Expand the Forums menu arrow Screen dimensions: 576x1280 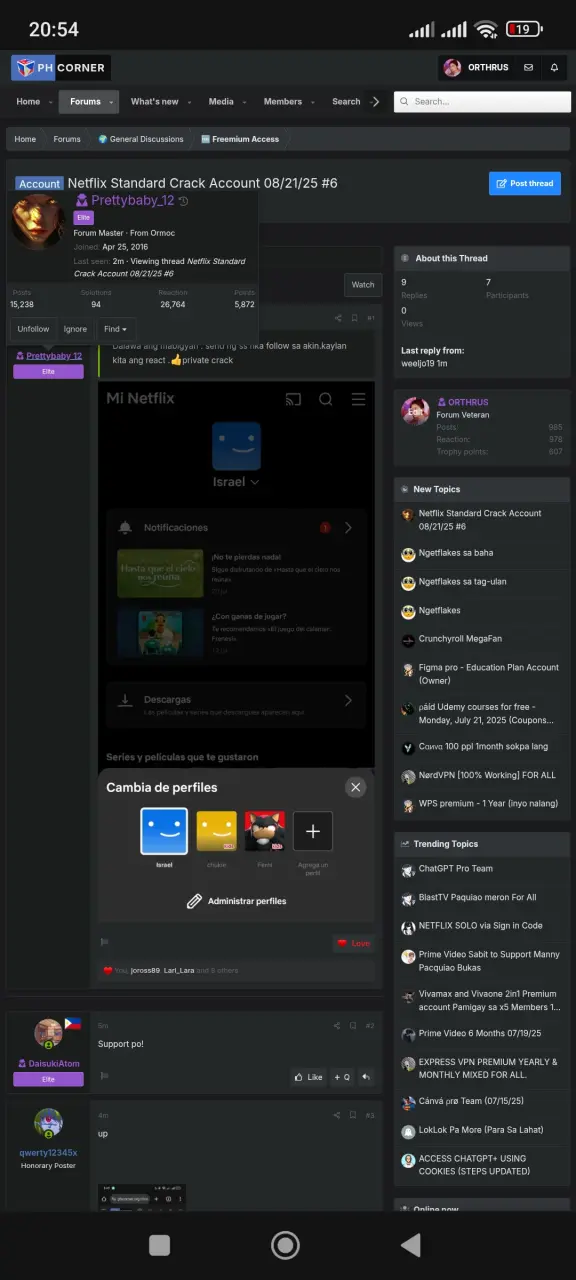(111, 102)
